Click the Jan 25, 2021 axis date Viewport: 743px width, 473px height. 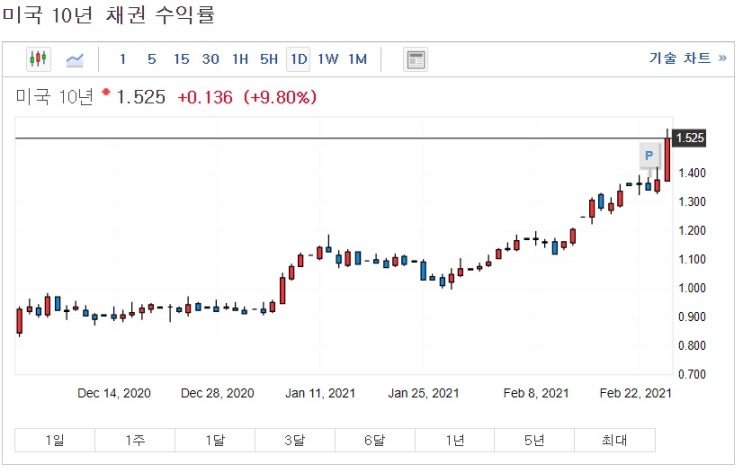(424, 393)
